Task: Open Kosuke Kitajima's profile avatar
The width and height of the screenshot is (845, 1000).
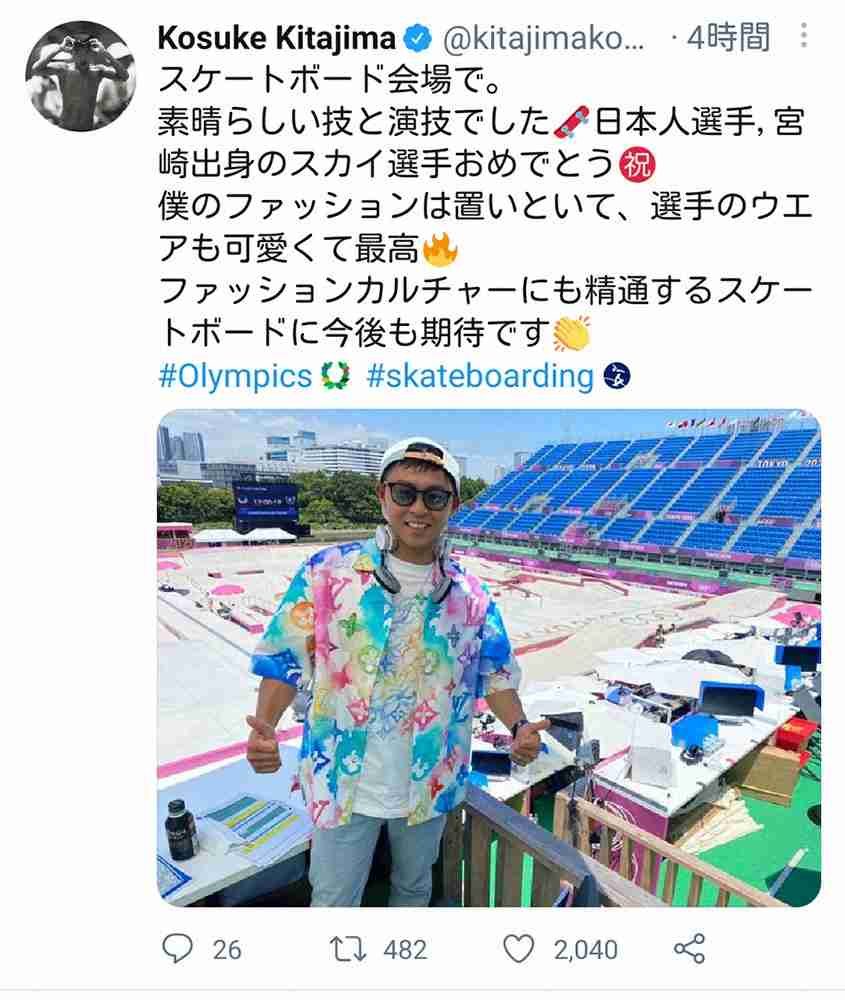Action: click(x=80, y=76)
